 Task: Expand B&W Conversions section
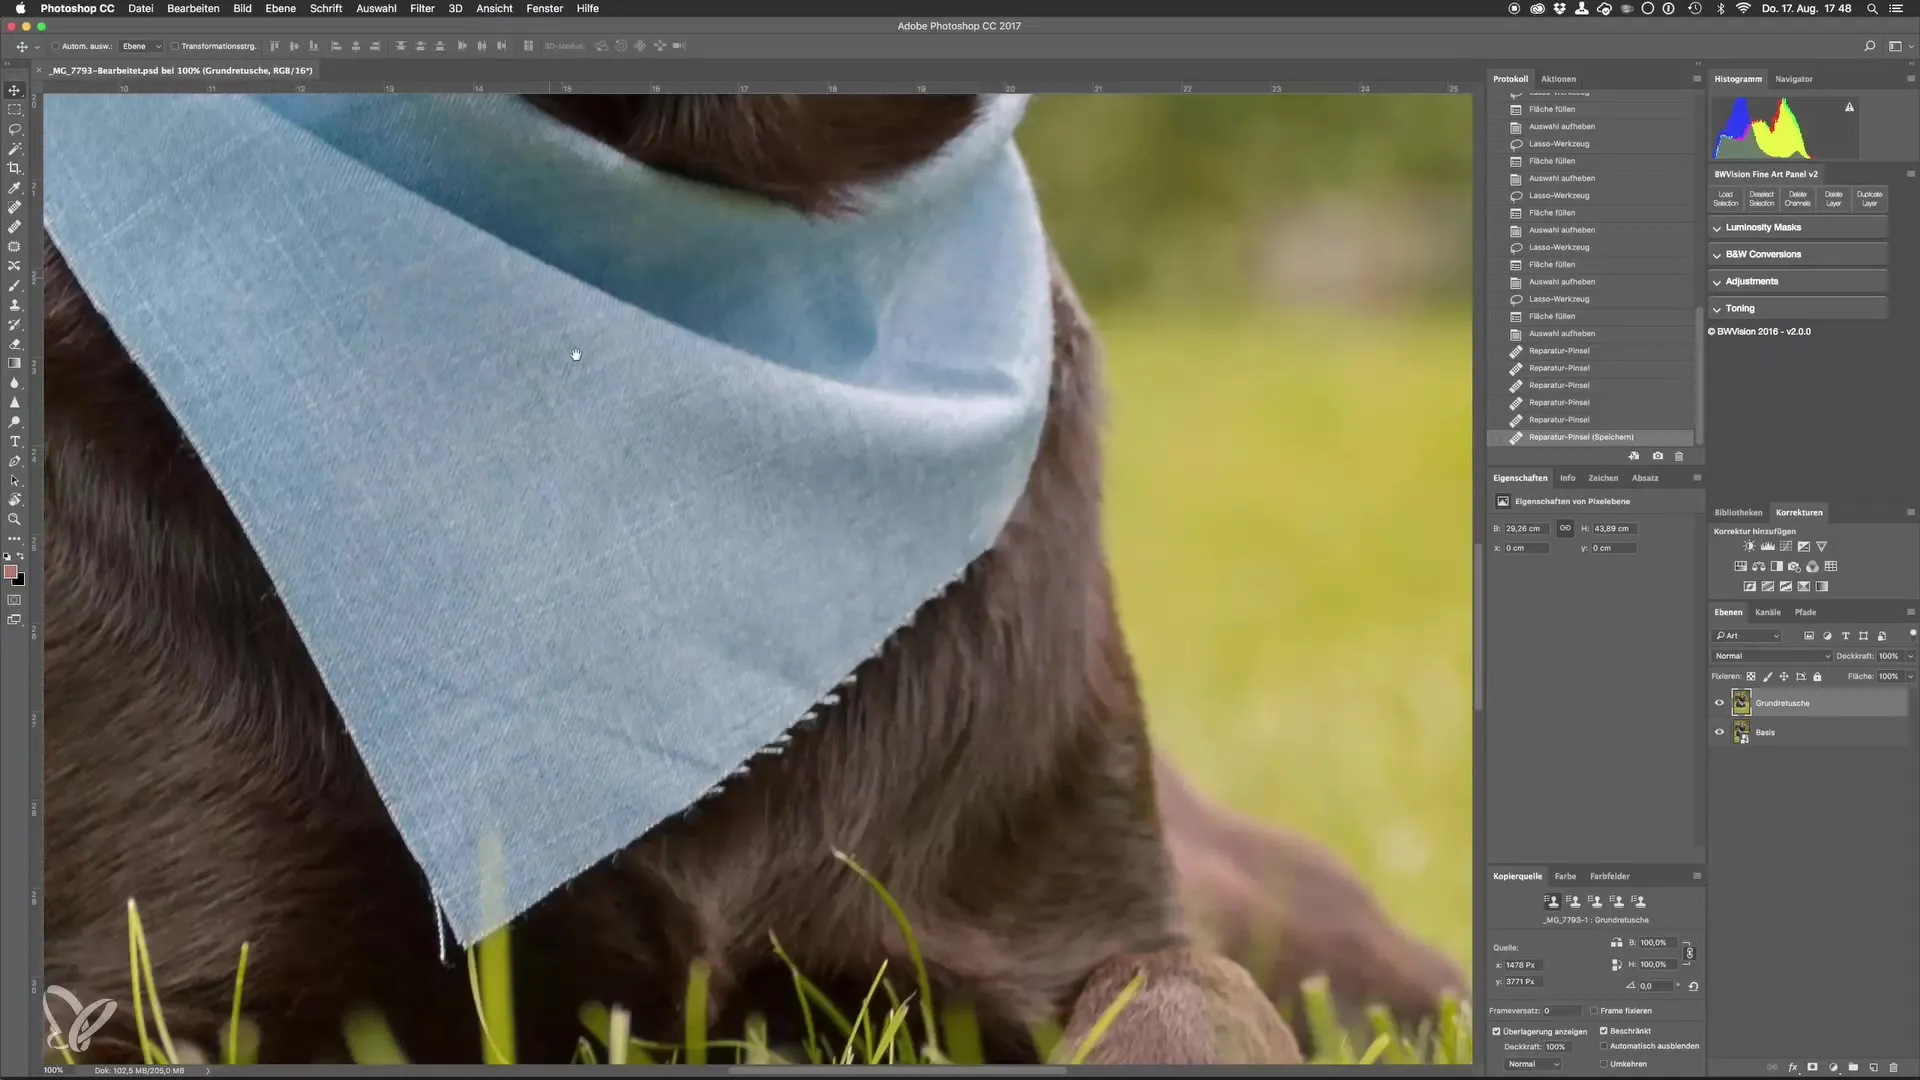tap(1798, 255)
